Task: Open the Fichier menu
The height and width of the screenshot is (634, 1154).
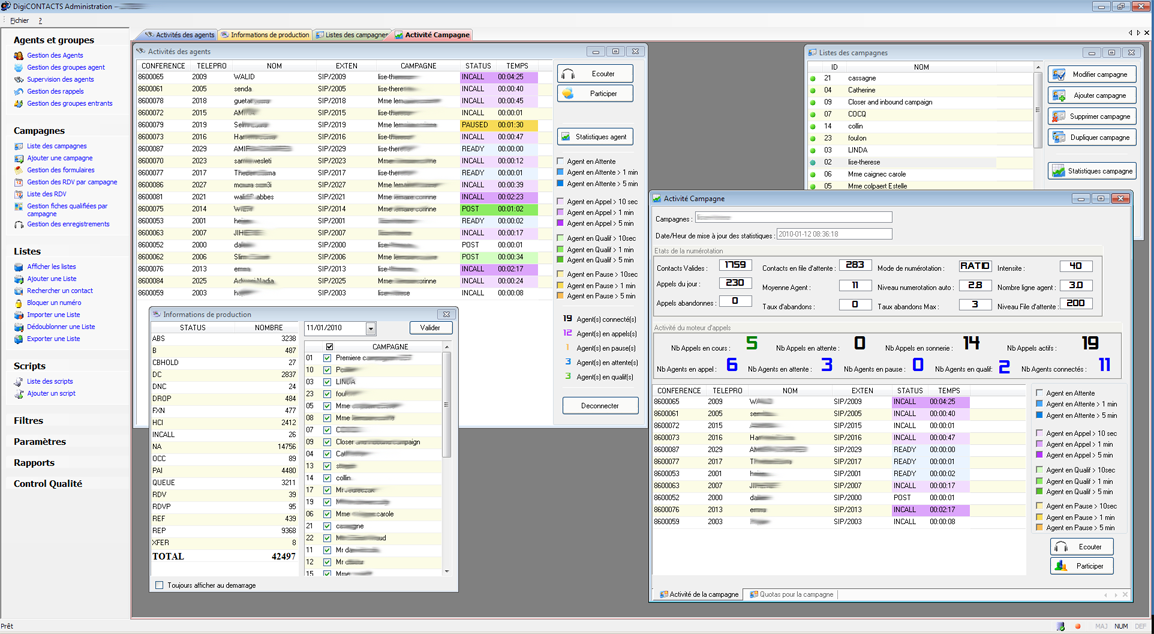Action: (x=19, y=20)
